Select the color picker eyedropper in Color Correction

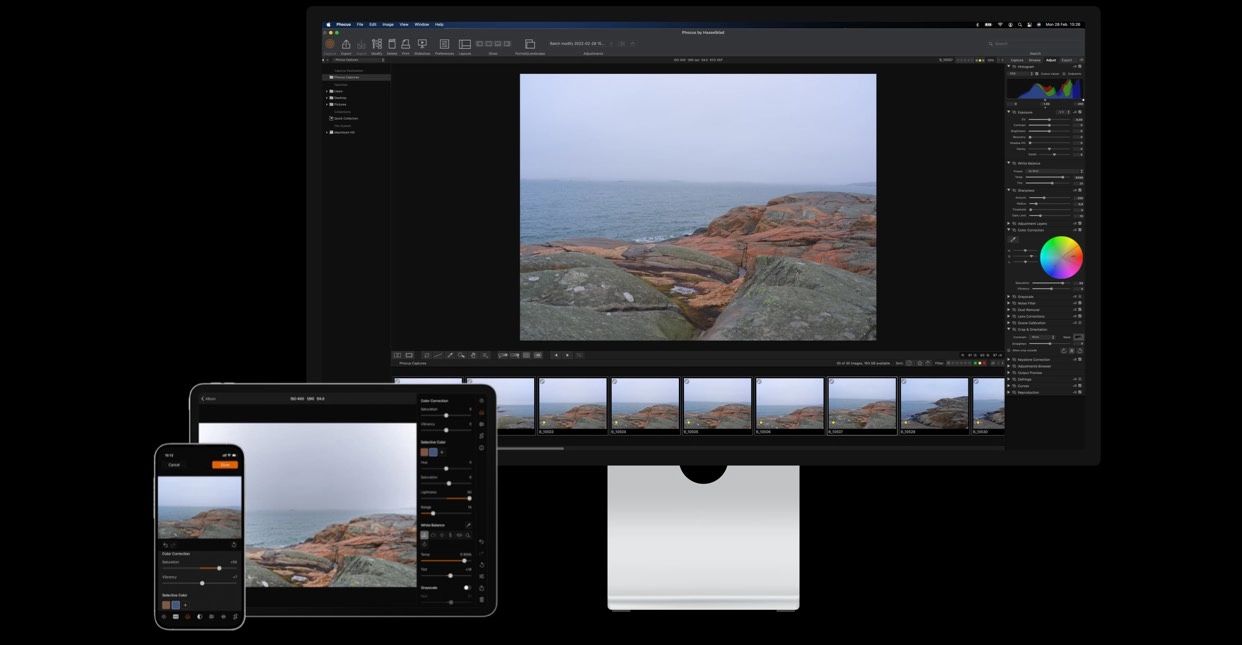(x=1013, y=240)
